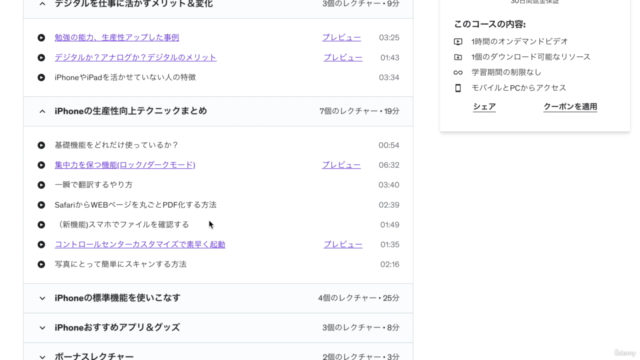Click the 1個のダウンロード可能なリソース text
The image size is (640, 360).
click(531, 57)
